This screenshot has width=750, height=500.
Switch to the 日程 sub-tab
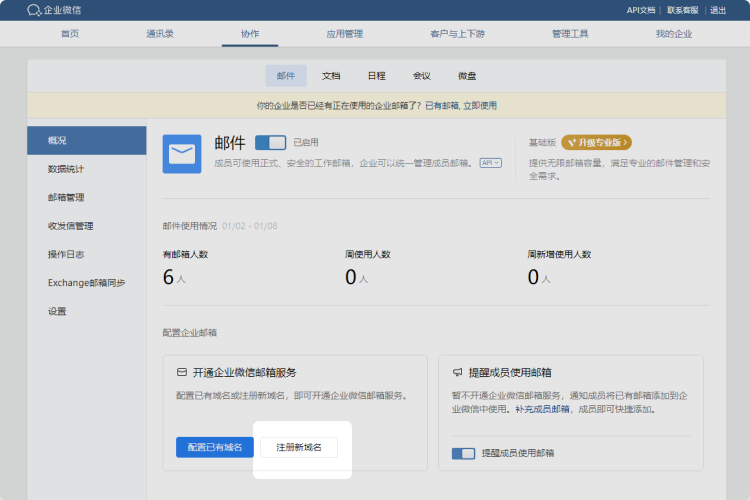click(x=376, y=76)
